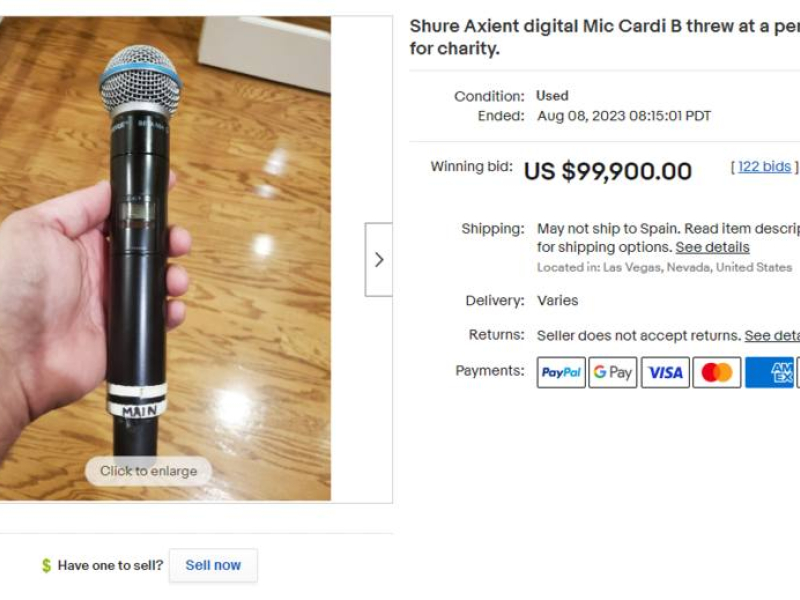Image resolution: width=800 pixels, height=600 pixels.
Task: Click the American Express icon
Action: tap(771, 373)
